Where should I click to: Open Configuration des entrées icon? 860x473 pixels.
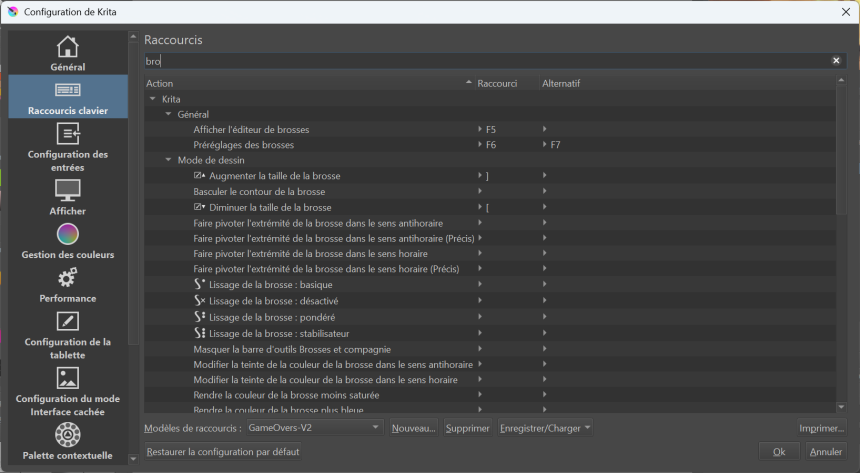[67, 134]
